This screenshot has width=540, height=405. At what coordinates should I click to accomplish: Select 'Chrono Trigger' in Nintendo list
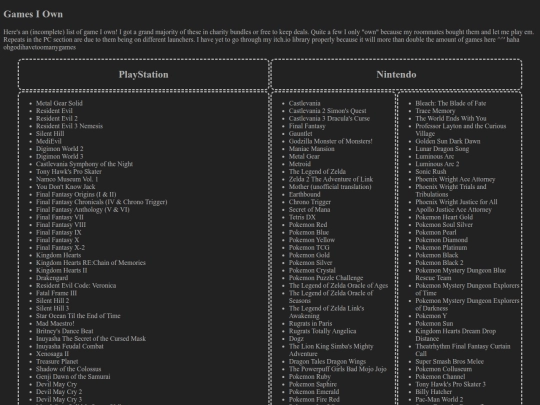[x=310, y=202]
